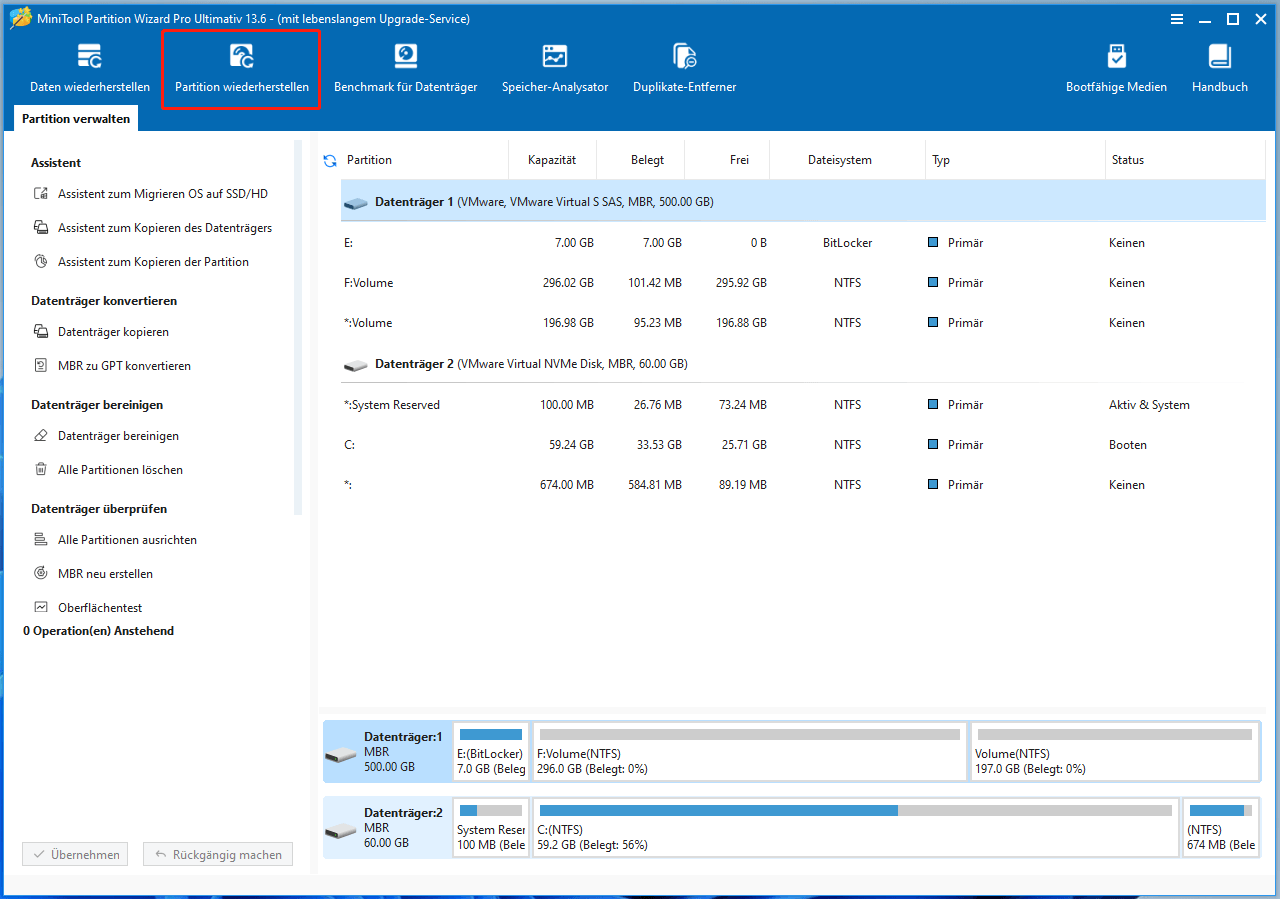The height and width of the screenshot is (899, 1280).
Task: Open the Duplikate-Entferner
Action: 684,66
